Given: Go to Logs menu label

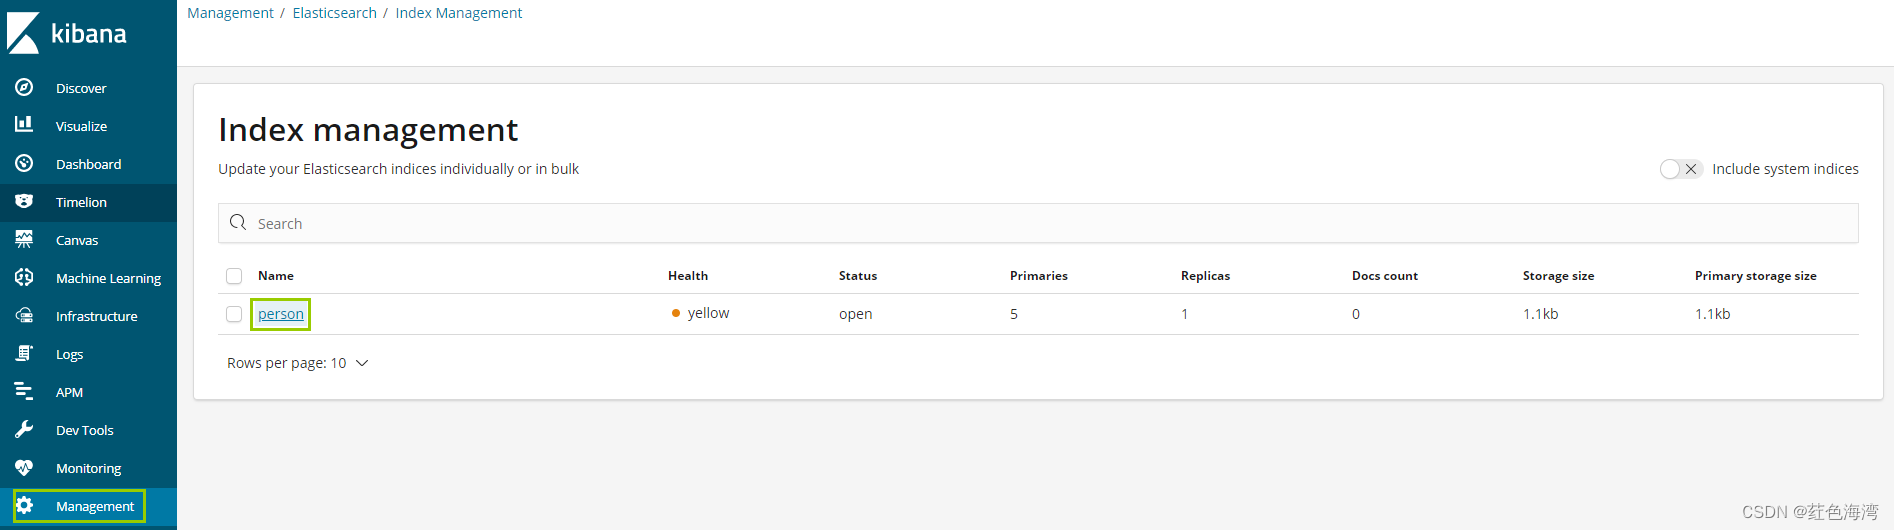Looking at the screenshot, I should pyautogui.click(x=69, y=354).
